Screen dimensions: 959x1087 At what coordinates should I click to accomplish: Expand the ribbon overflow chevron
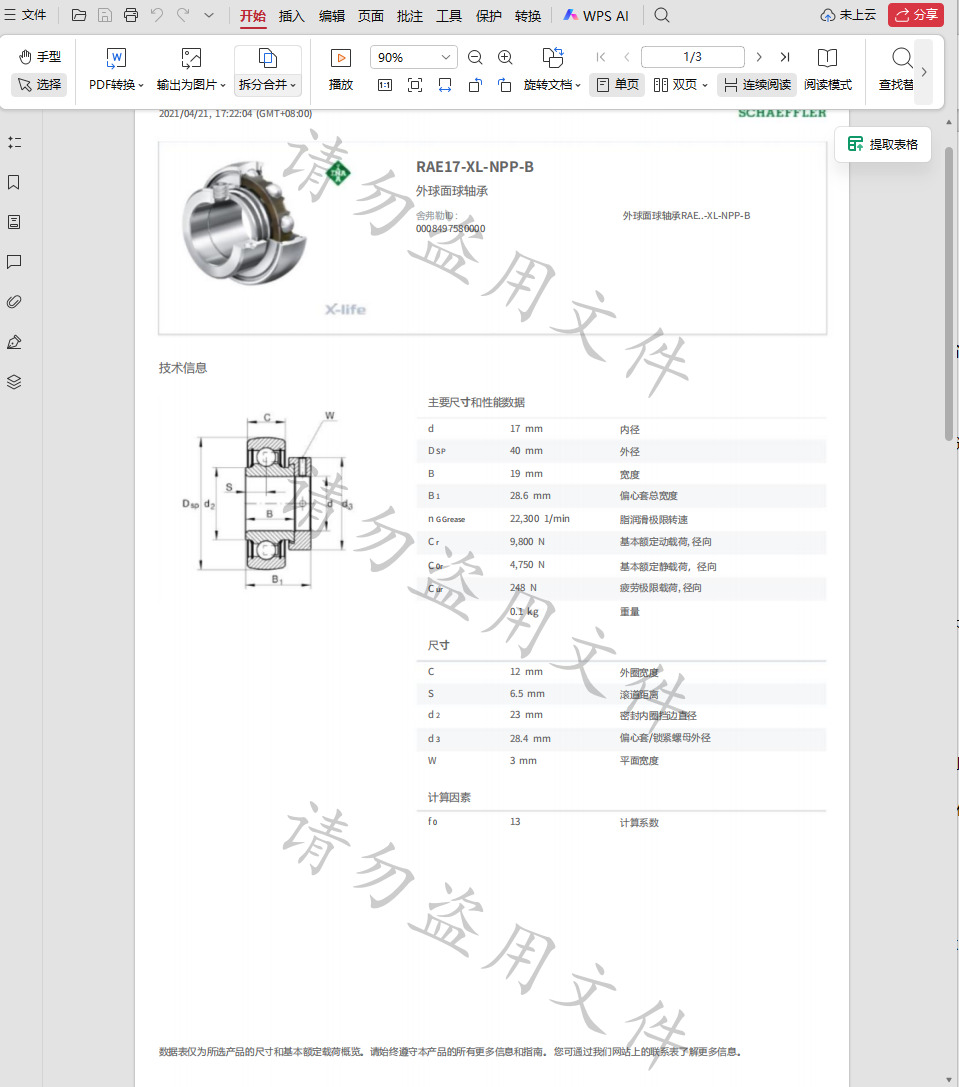tap(924, 71)
